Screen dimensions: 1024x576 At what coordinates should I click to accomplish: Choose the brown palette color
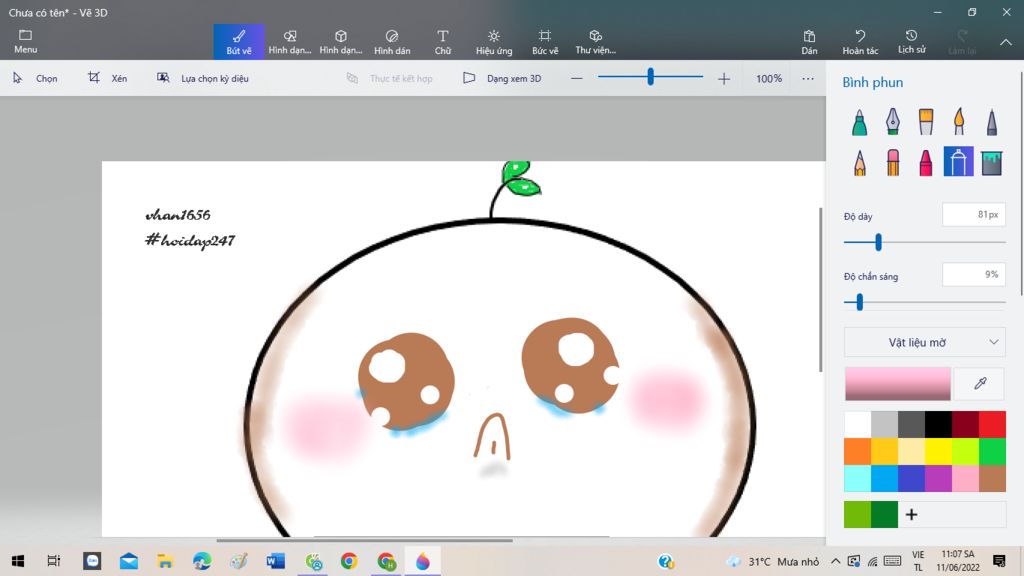click(992, 479)
